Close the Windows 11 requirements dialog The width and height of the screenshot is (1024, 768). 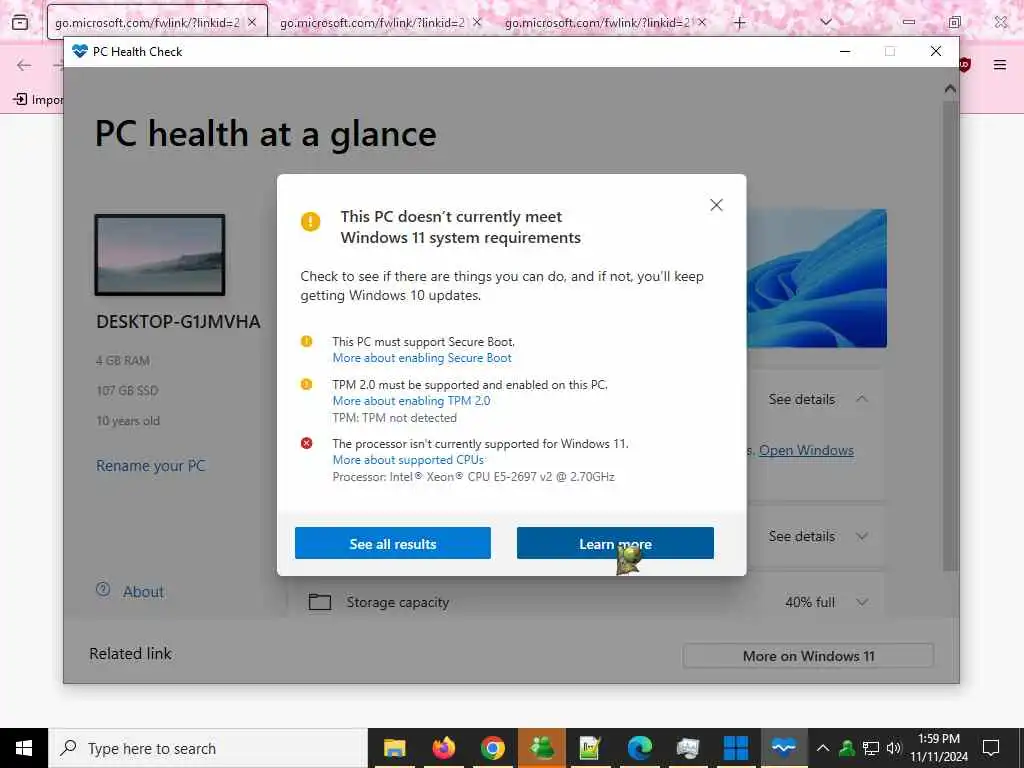click(716, 205)
